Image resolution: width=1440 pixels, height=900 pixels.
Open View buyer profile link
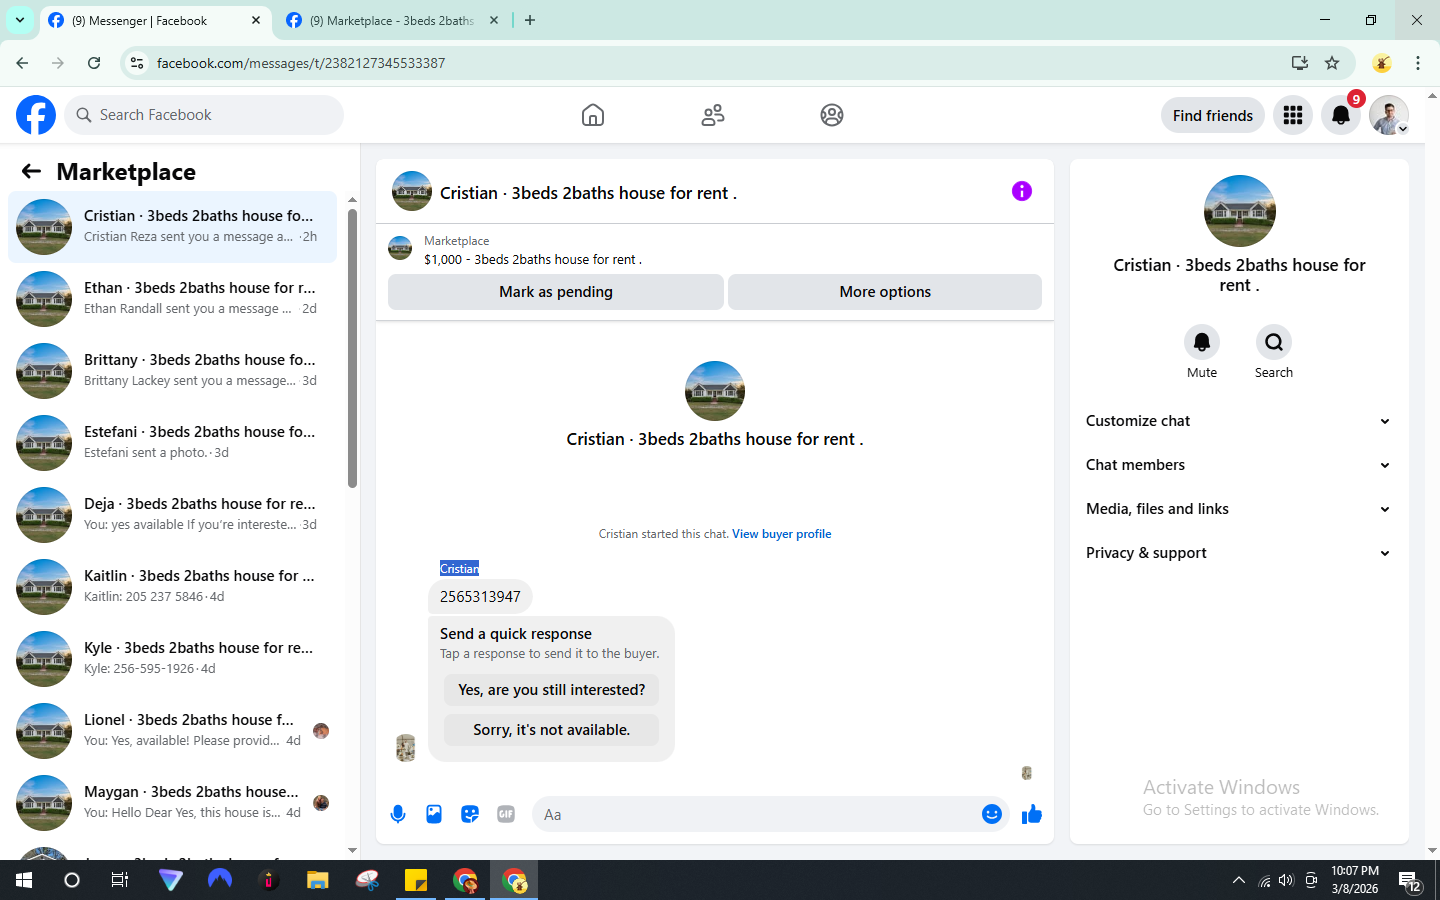point(782,534)
